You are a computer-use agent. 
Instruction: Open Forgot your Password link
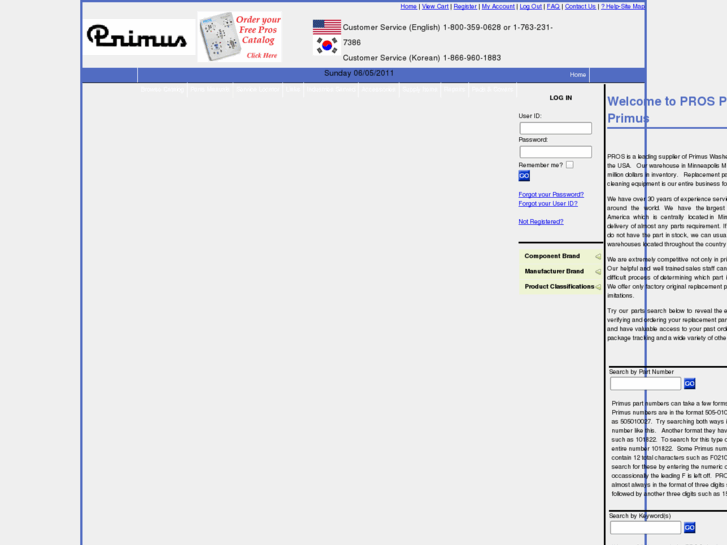(551, 194)
